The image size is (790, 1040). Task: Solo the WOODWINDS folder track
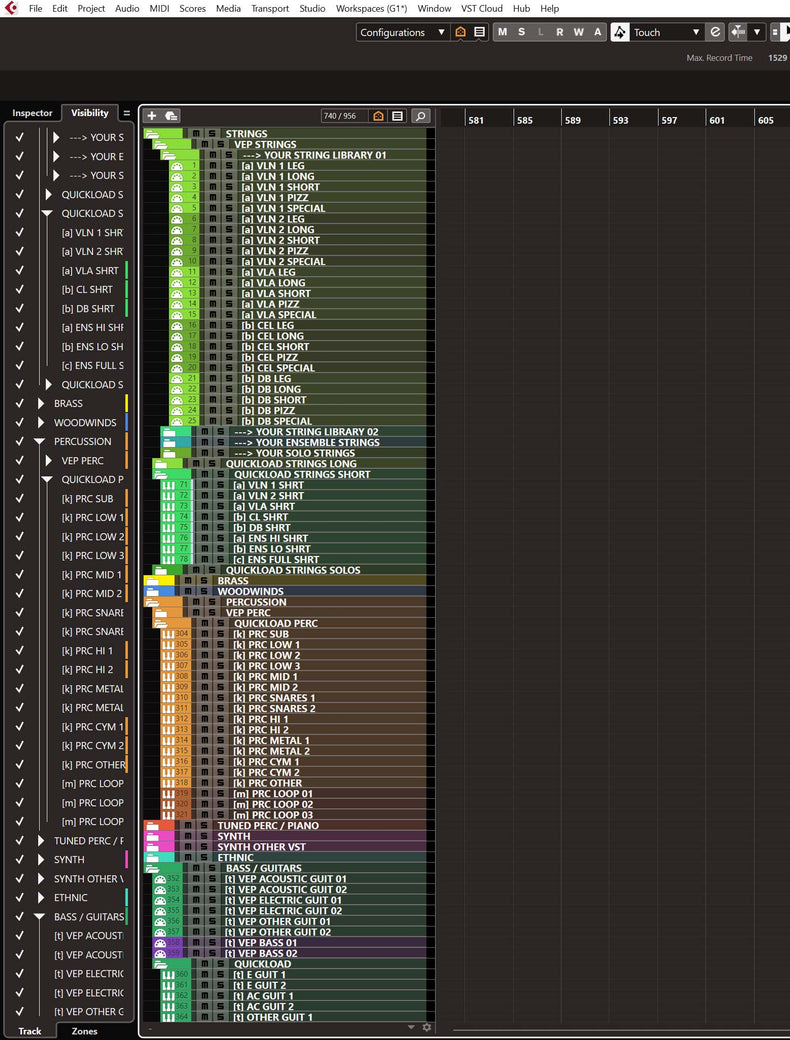pos(205,592)
